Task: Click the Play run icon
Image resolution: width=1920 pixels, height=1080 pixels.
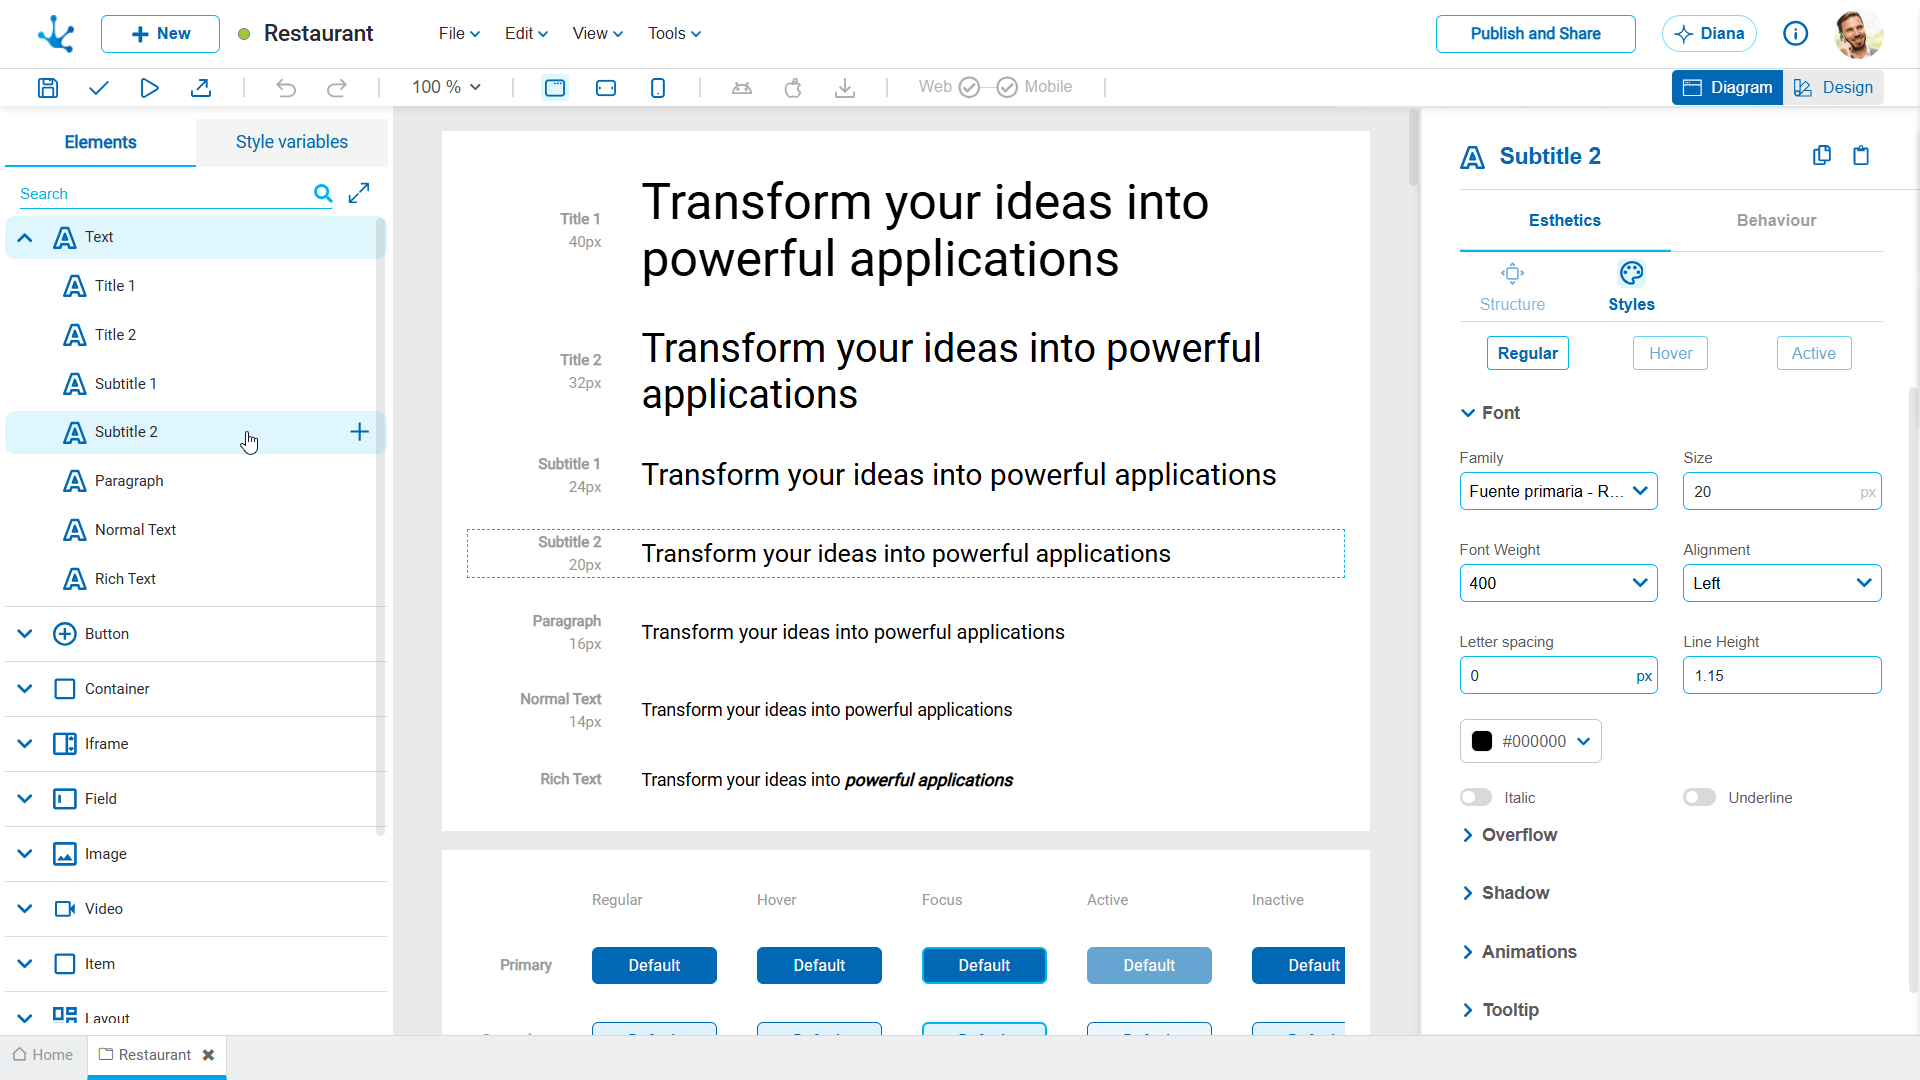Action: (149, 88)
